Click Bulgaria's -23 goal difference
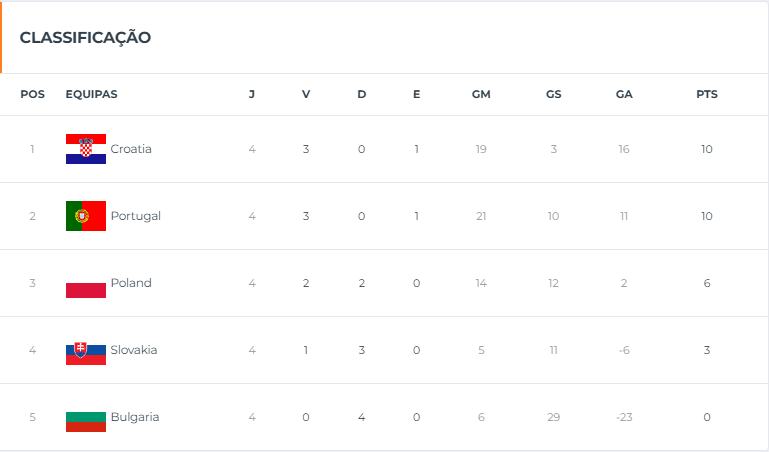The image size is (769, 452). click(624, 417)
